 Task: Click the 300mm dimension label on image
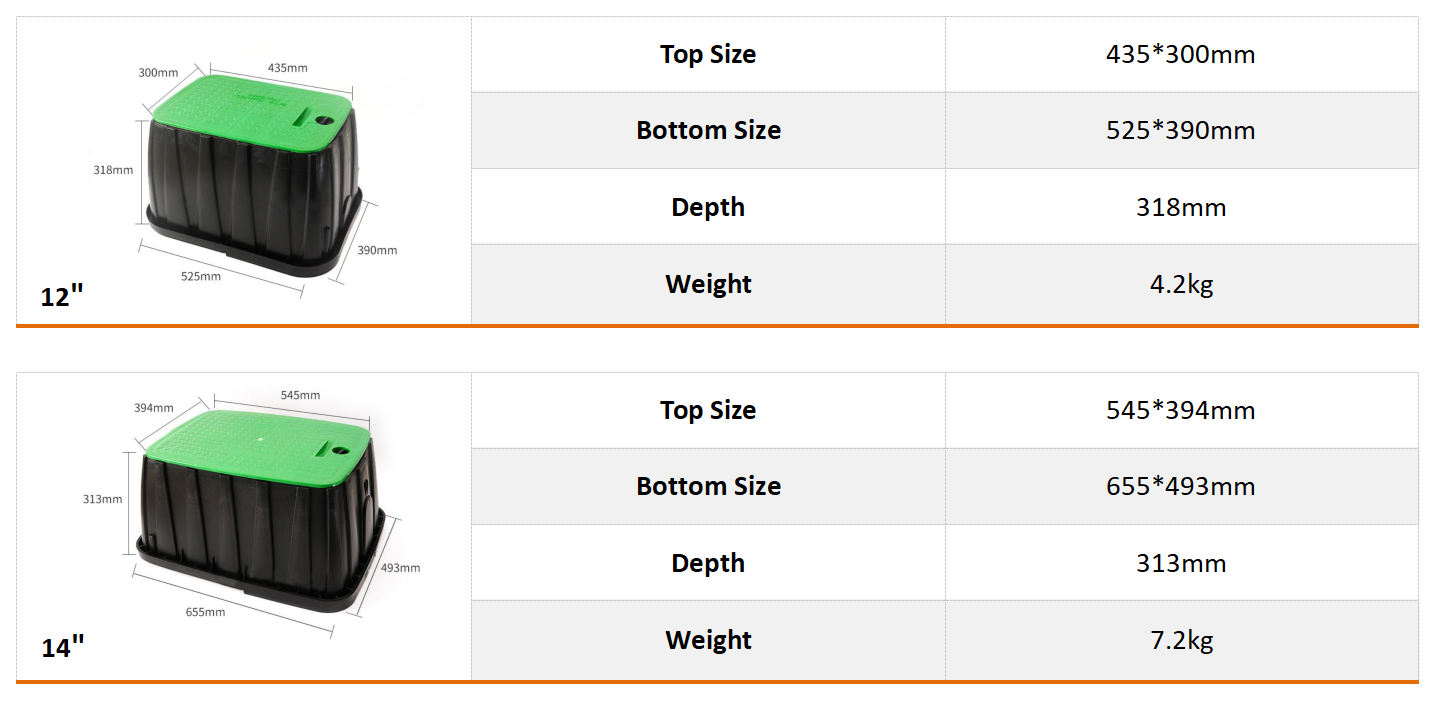tap(158, 73)
